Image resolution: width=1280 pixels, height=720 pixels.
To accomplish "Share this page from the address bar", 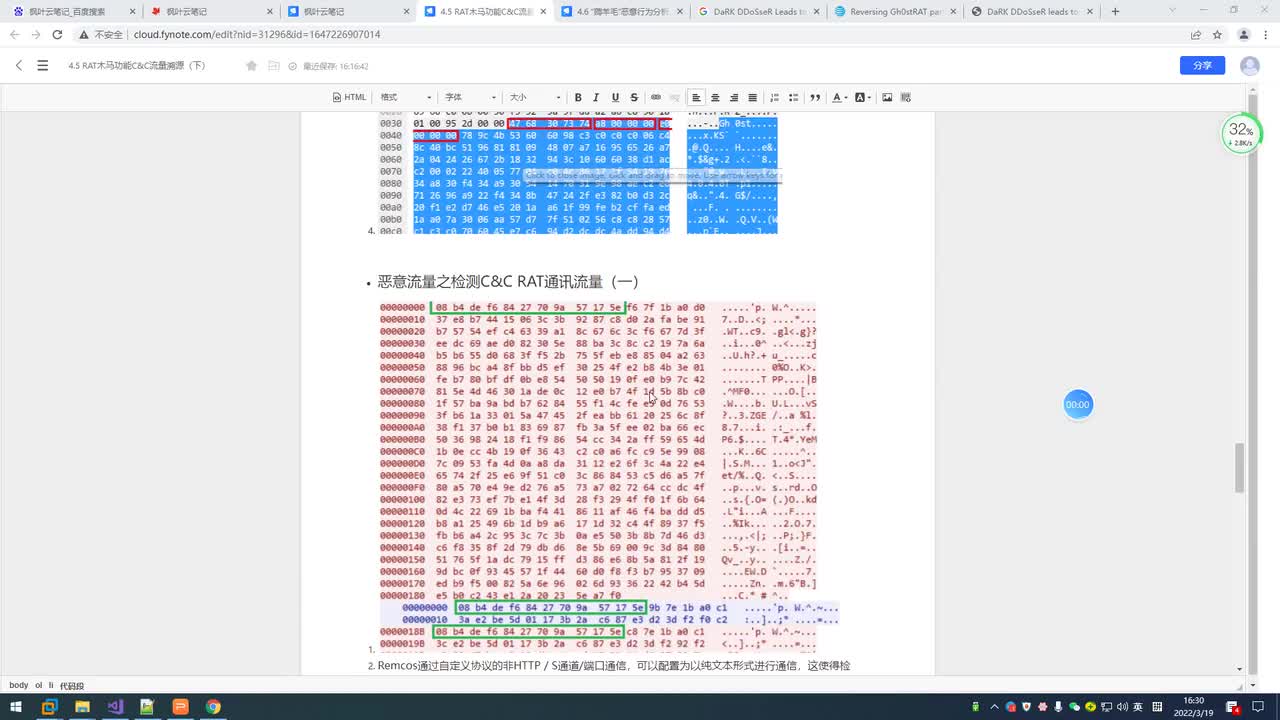I will pos(1196,34).
